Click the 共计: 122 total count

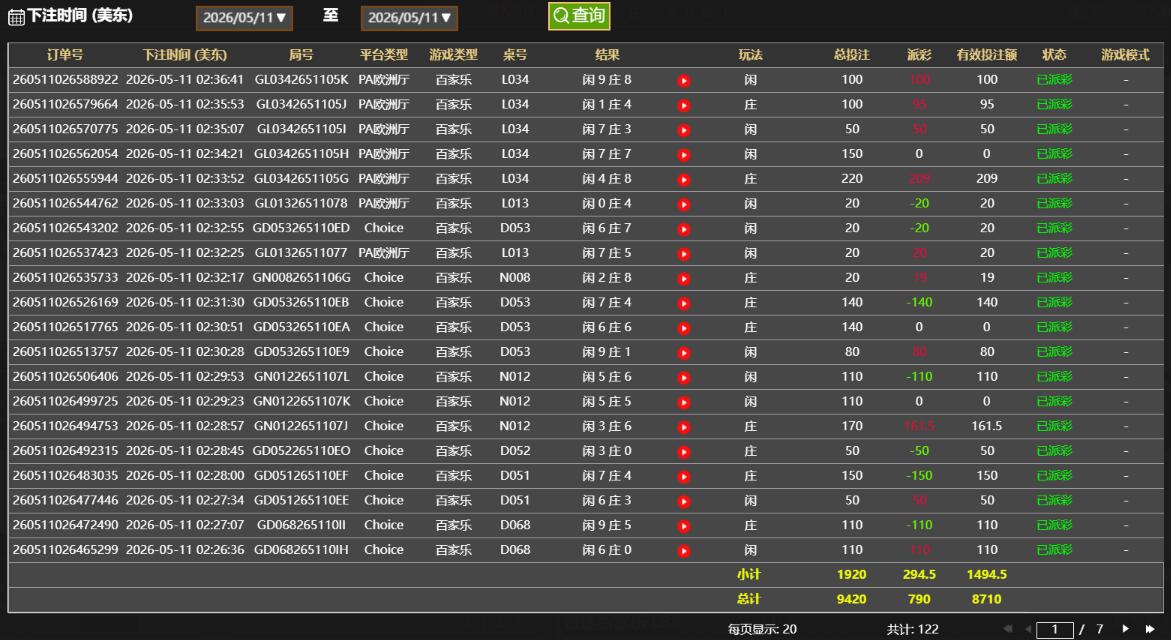[x=913, y=630]
